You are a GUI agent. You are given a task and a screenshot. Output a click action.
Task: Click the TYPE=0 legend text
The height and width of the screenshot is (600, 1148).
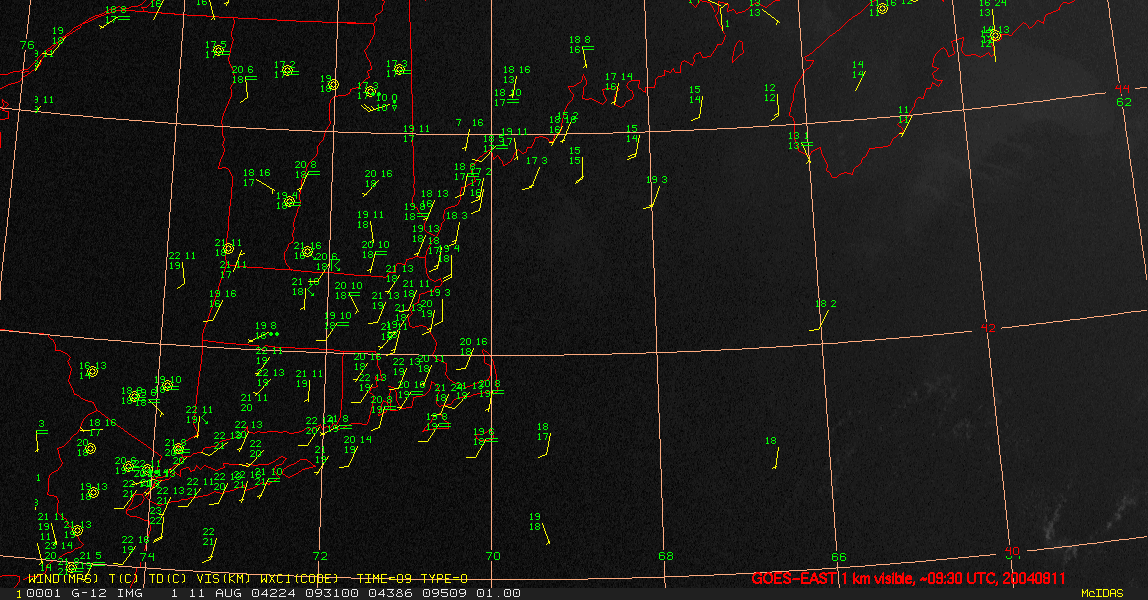[444, 579]
